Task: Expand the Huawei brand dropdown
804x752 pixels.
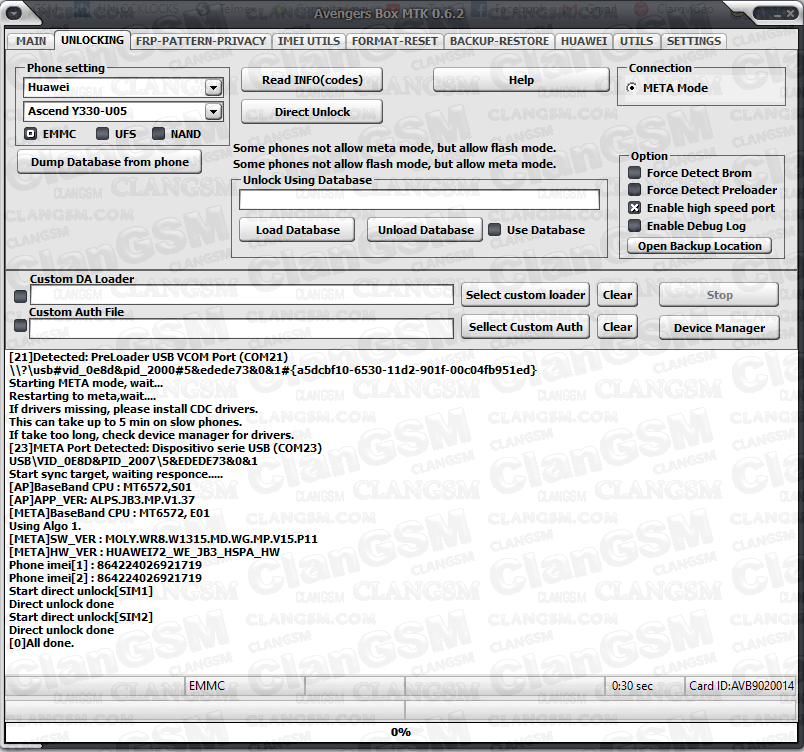Action: point(213,88)
